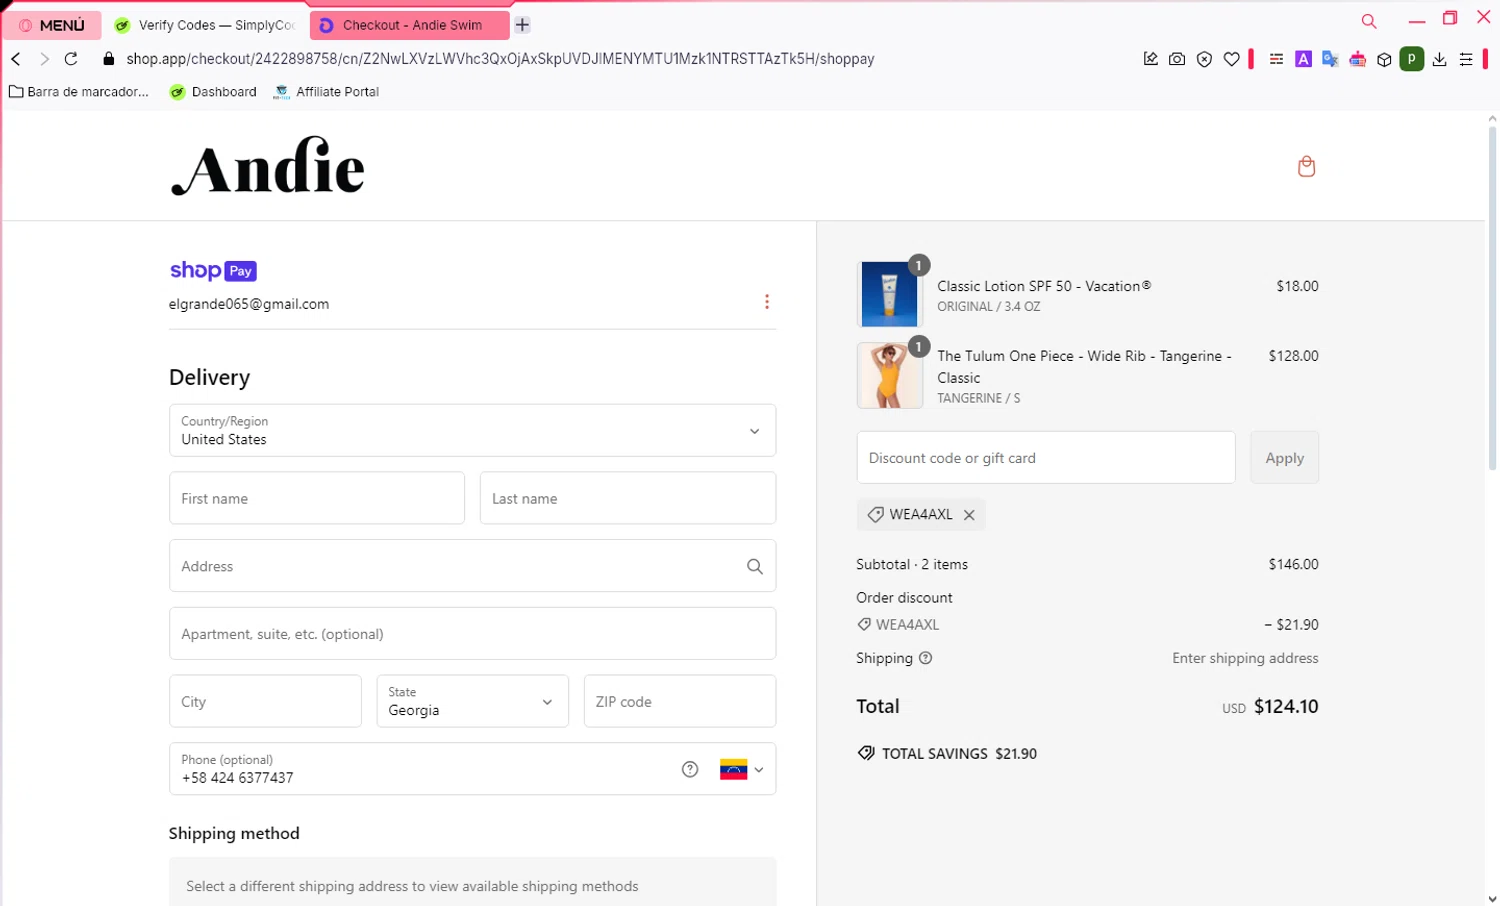
Task: Click the Subtotal $146.00 amount
Action: 1293,564
